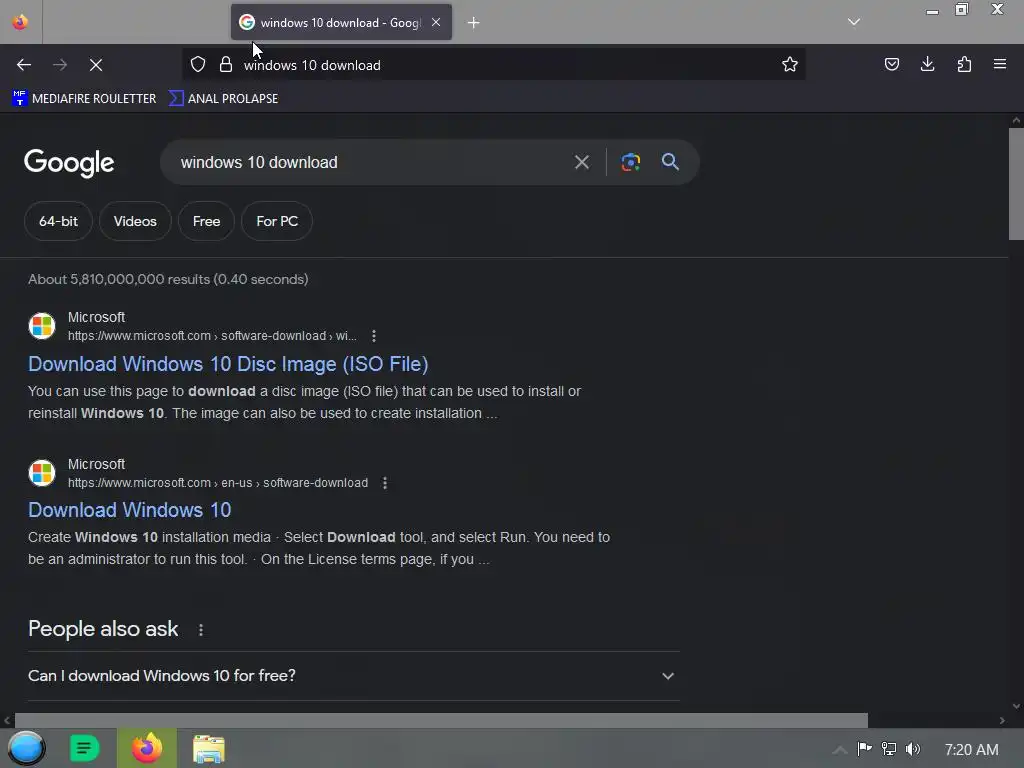The image size is (1024, 768).
Task: Open the tracking protection shield icon
Action: [x=198, y=64]
